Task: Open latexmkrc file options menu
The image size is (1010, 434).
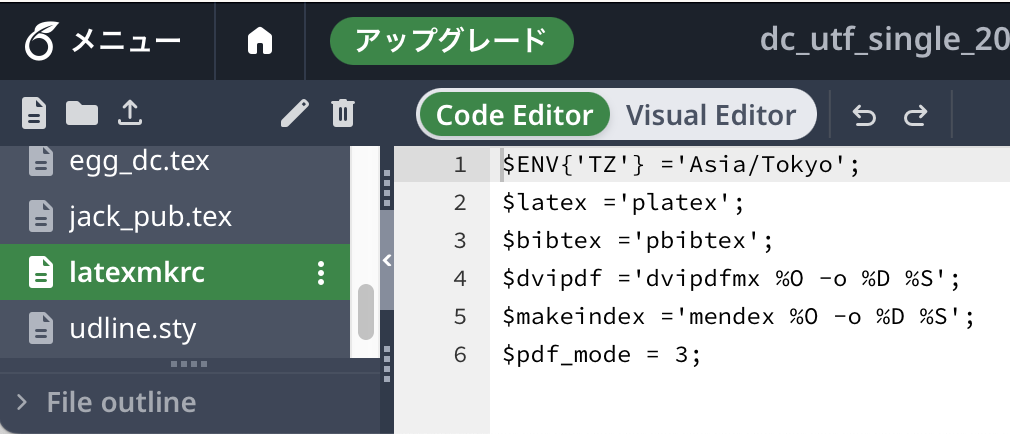Action: (321, 272)
